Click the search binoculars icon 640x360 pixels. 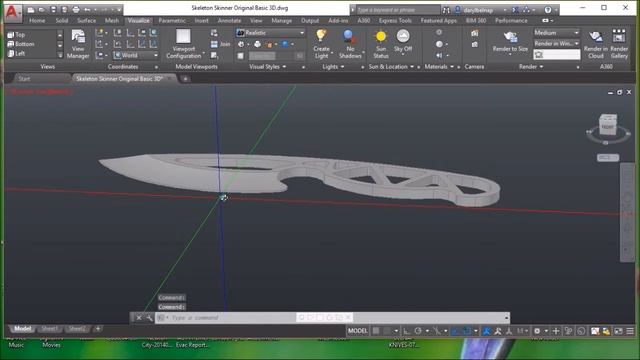tap(446, 9)
